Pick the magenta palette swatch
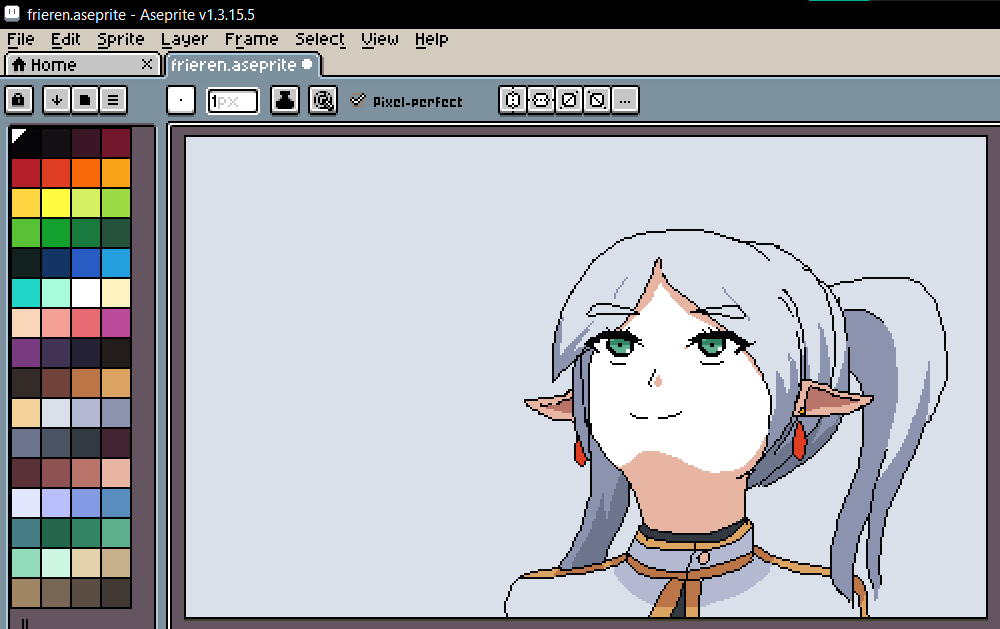Viewport: 1000px width, 629px height. pos(115,323)
